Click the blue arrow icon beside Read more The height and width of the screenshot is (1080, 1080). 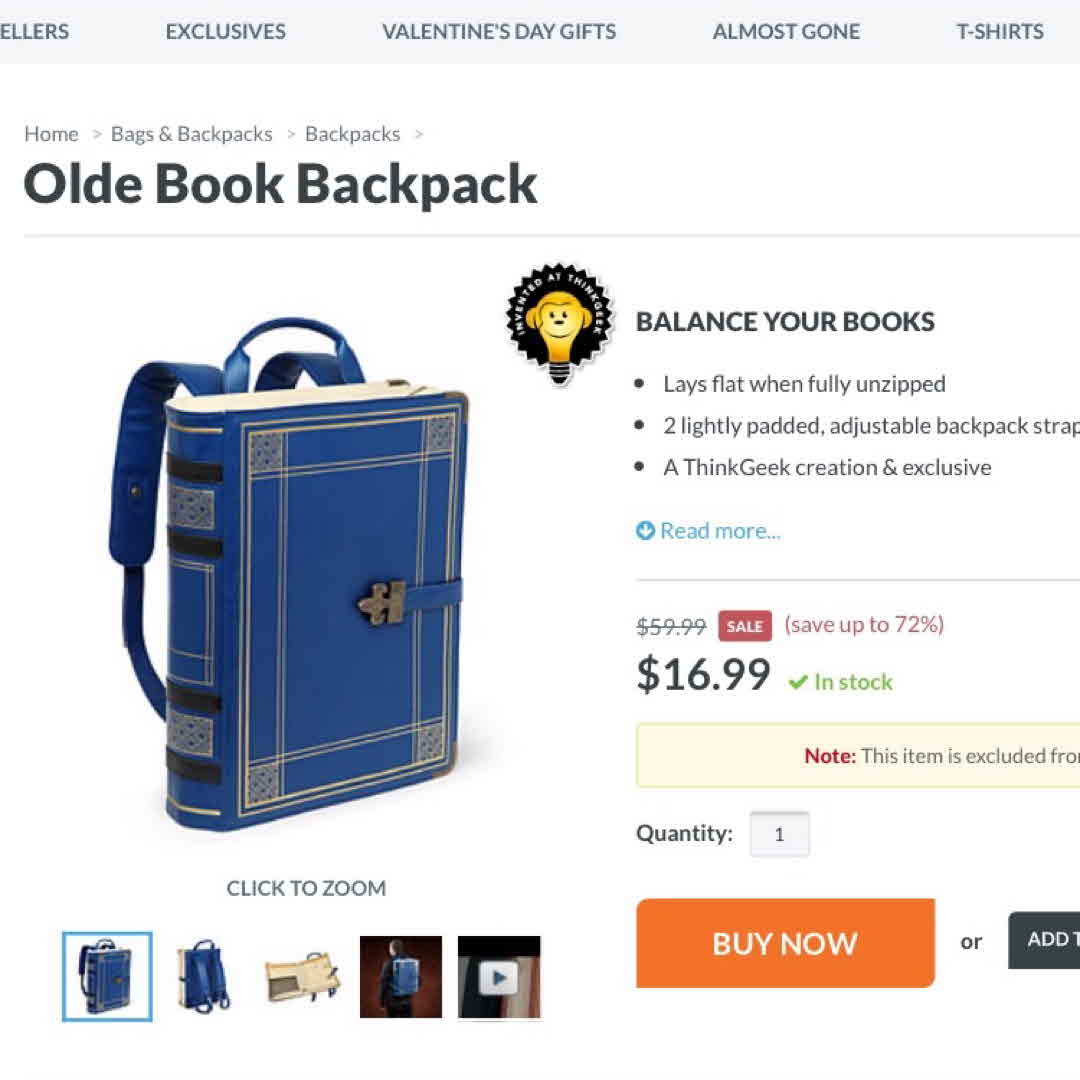[645, 530]
